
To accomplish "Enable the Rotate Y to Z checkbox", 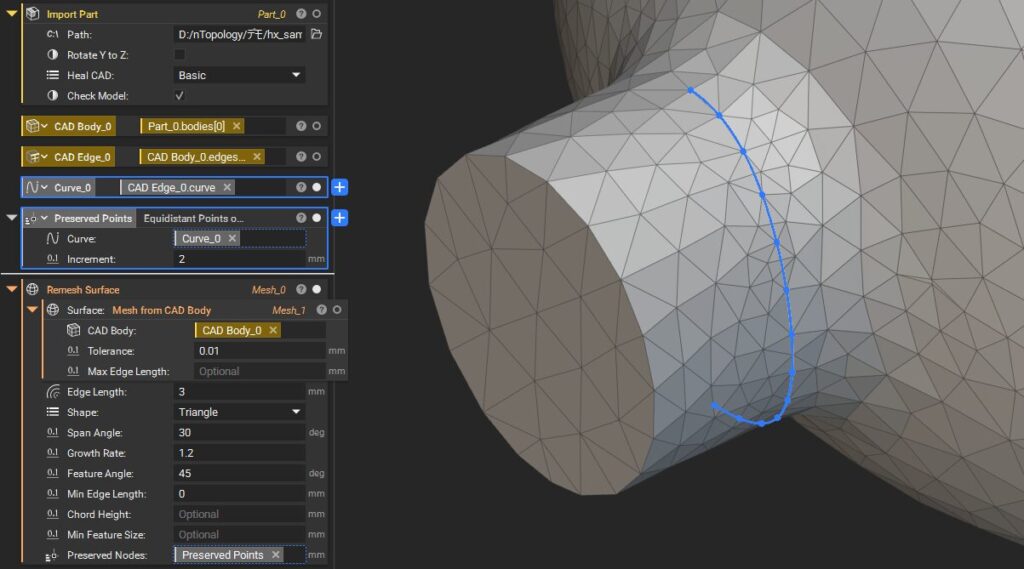I will coord(180,54).
